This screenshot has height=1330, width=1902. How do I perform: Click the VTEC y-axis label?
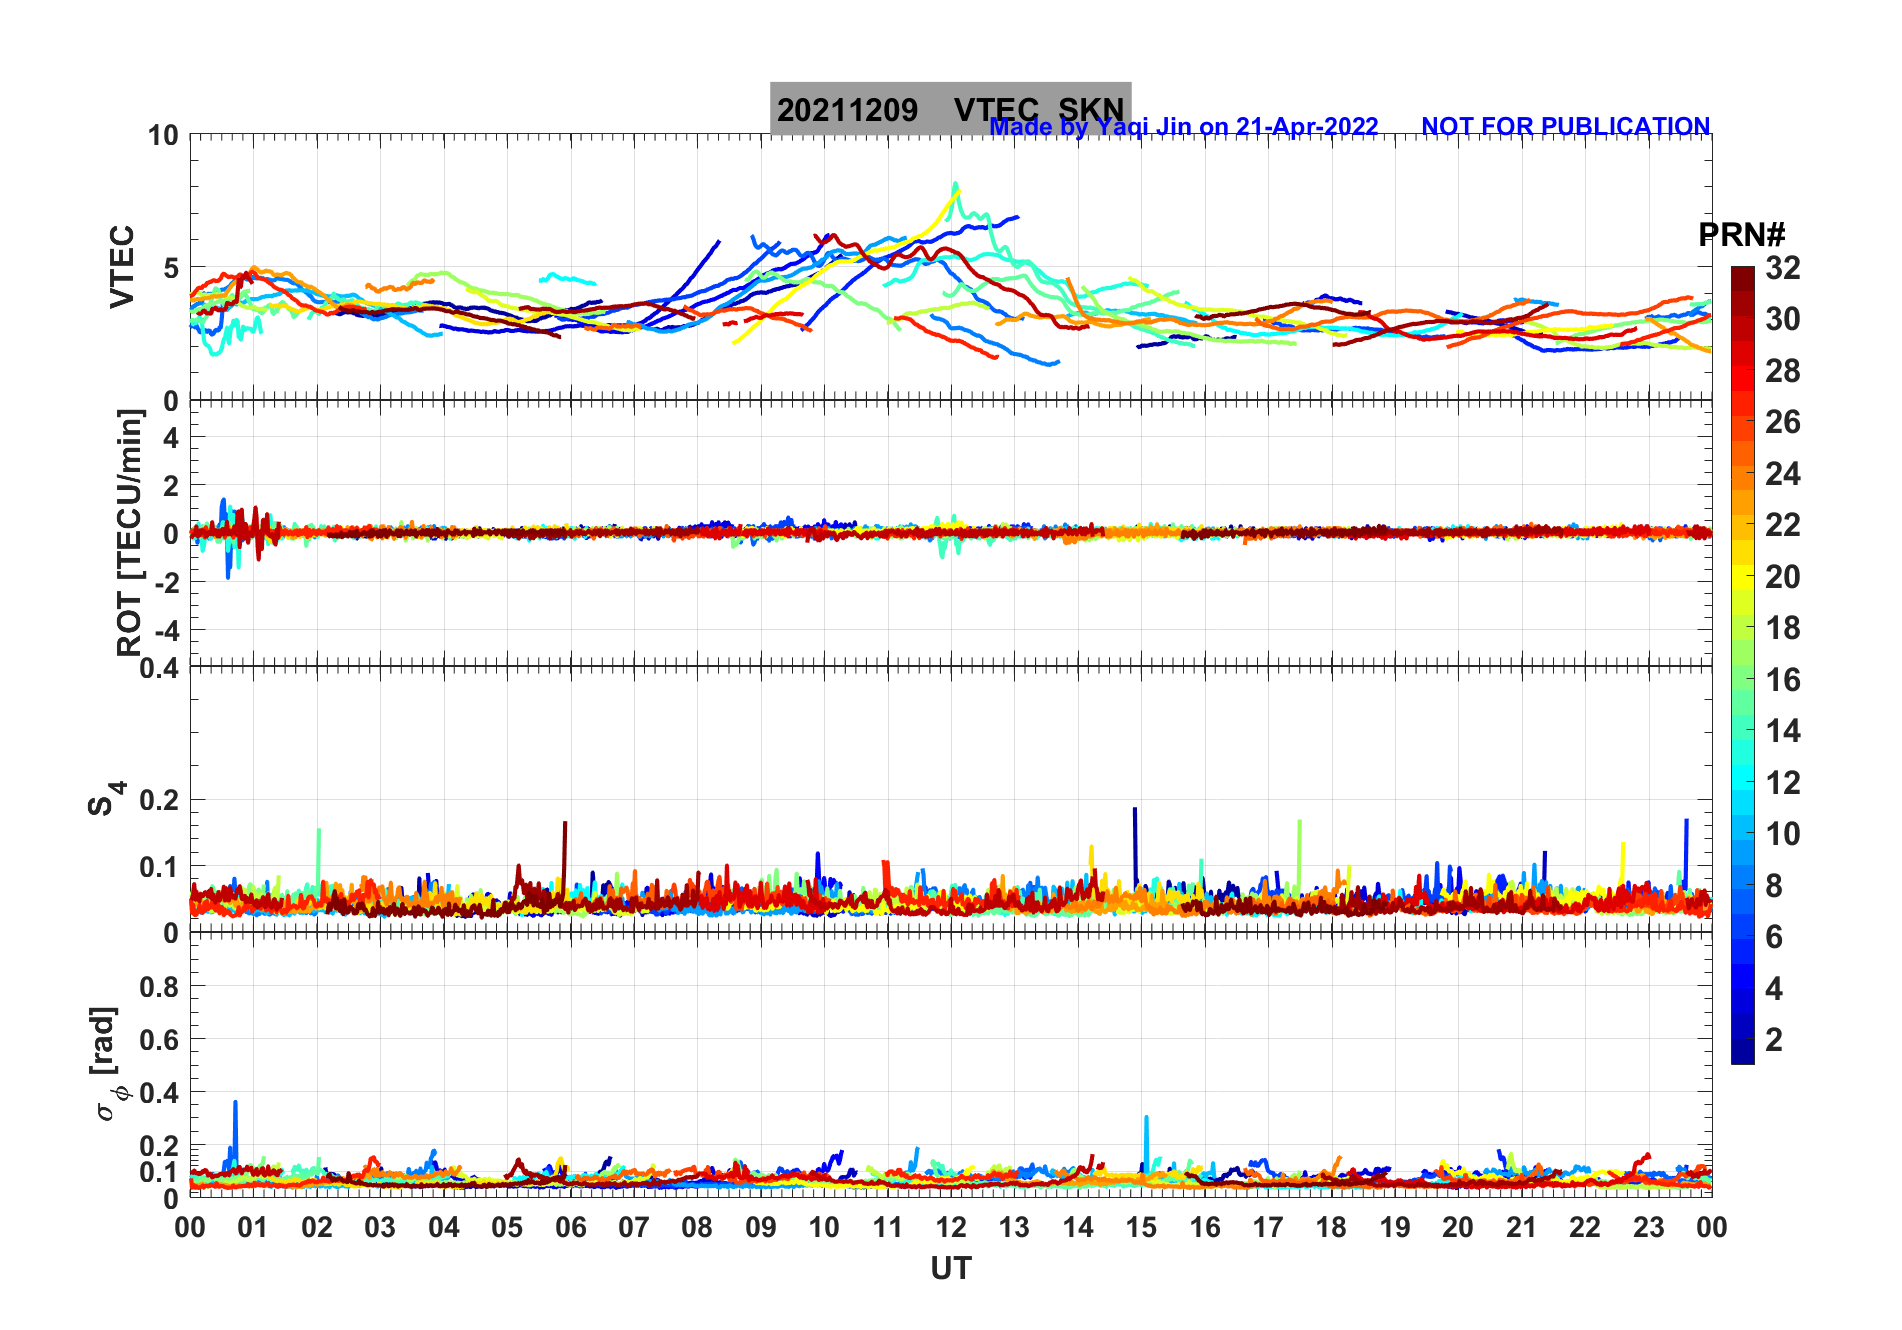(122, 266)
